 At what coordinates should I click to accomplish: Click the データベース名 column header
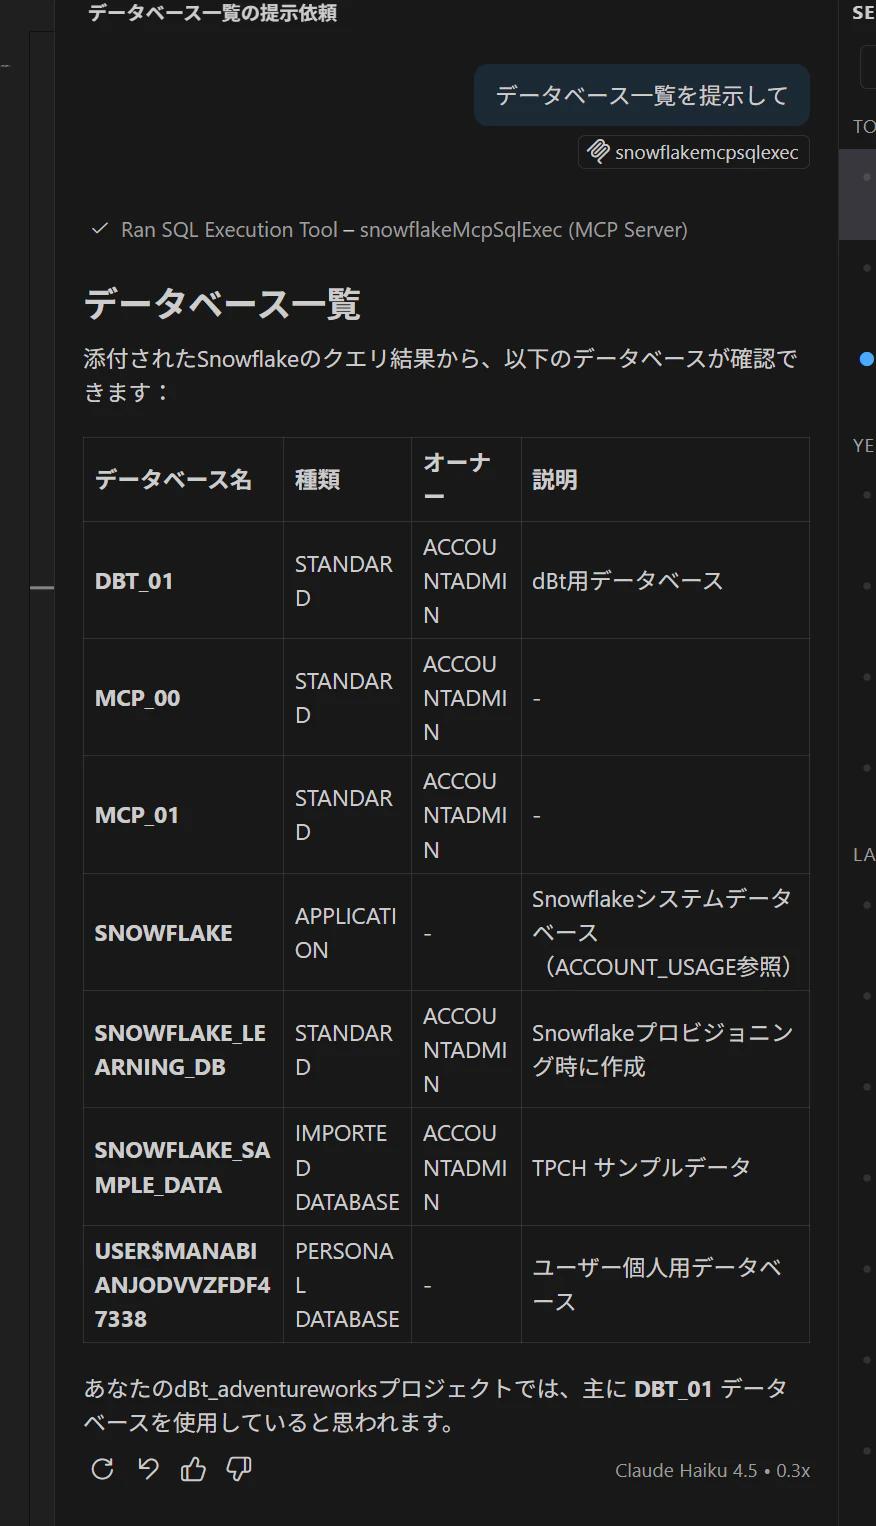click(x=183, y=479)
